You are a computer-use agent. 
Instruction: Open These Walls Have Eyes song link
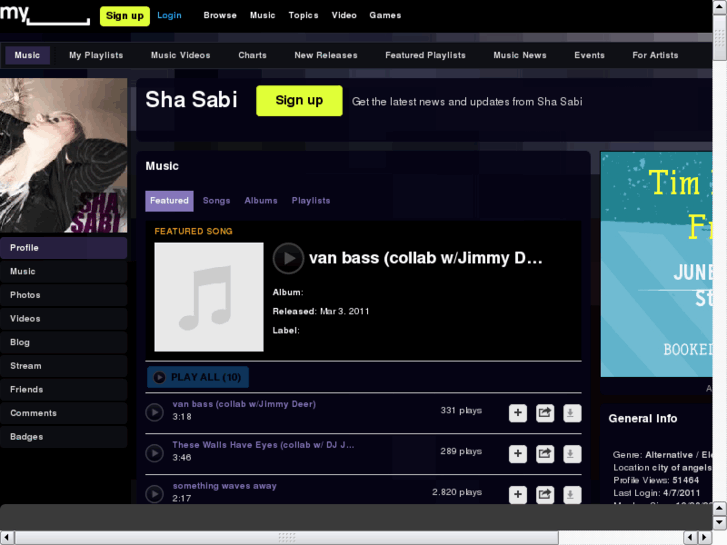point(263,445)
